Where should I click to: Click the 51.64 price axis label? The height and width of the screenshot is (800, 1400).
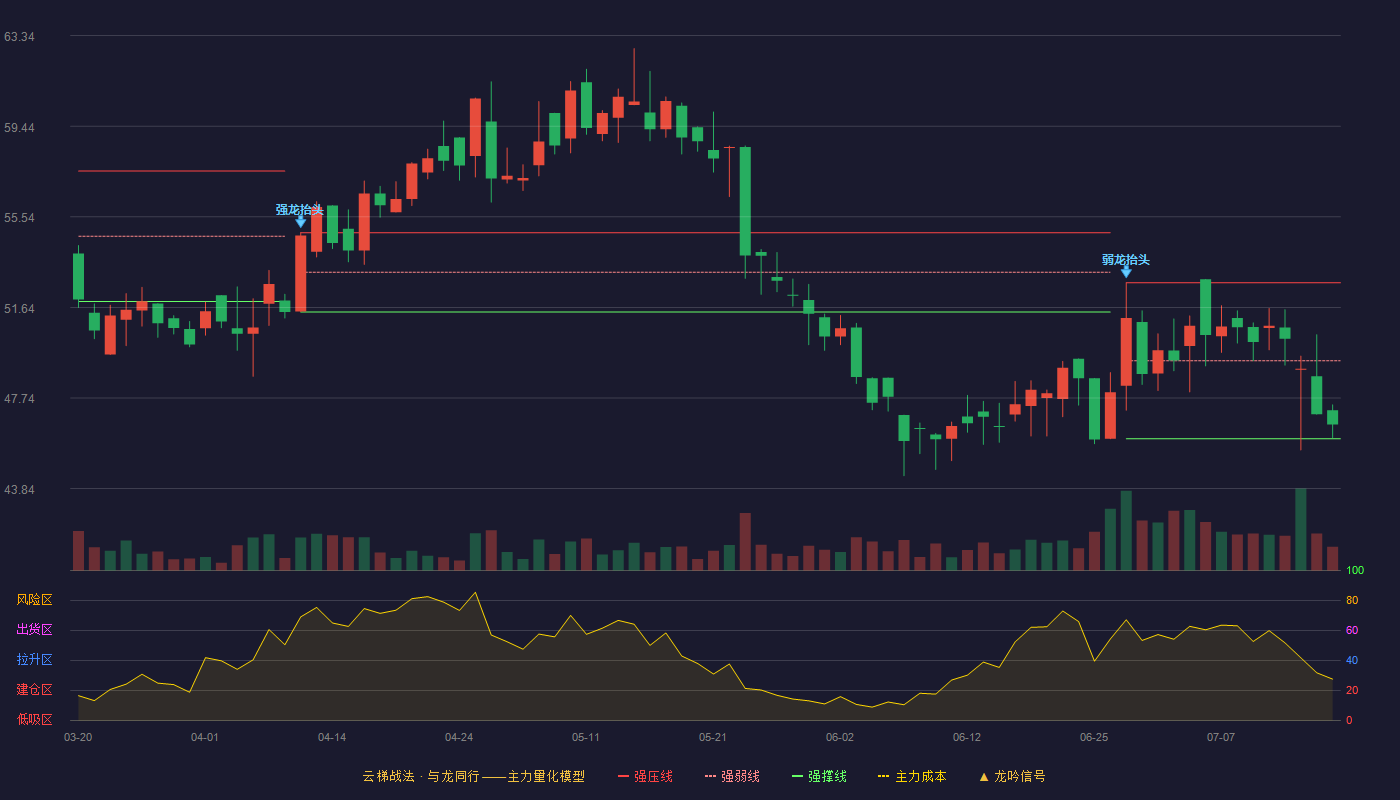tap(19, 309)
